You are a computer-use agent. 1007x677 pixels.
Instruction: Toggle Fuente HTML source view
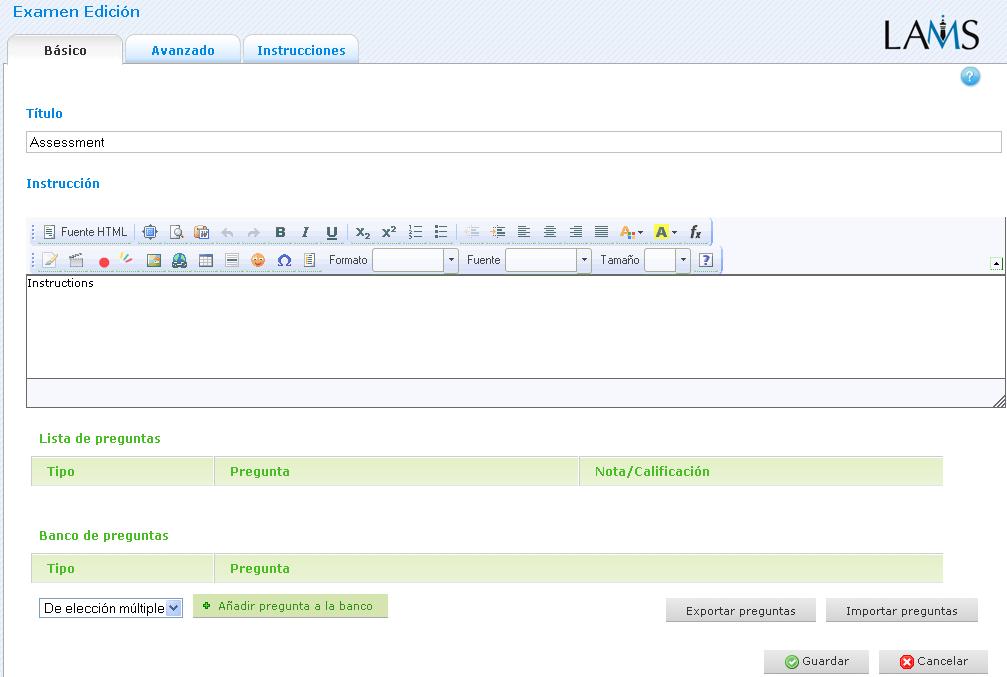86,232
